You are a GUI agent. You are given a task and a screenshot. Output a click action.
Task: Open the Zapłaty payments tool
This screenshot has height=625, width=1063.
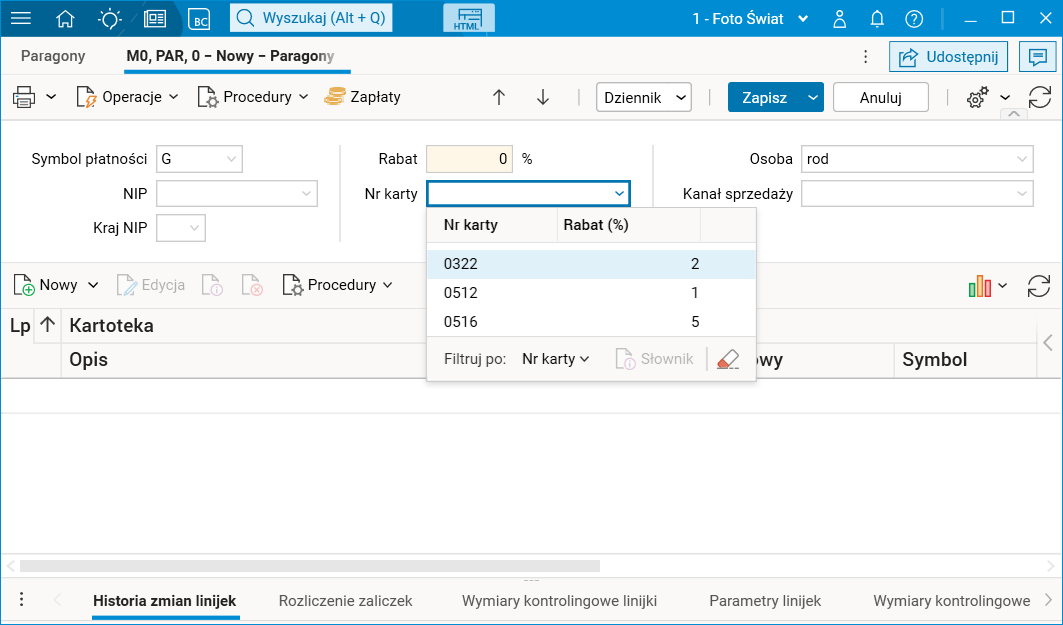coord(363,97)
